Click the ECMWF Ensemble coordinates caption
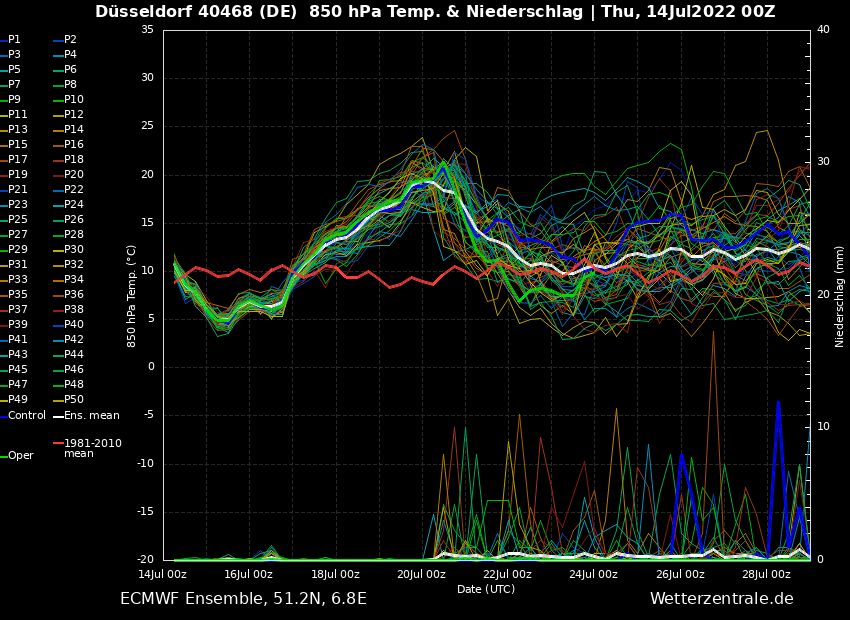The height and width of the screenshot is (620, 850). [243, 599]
